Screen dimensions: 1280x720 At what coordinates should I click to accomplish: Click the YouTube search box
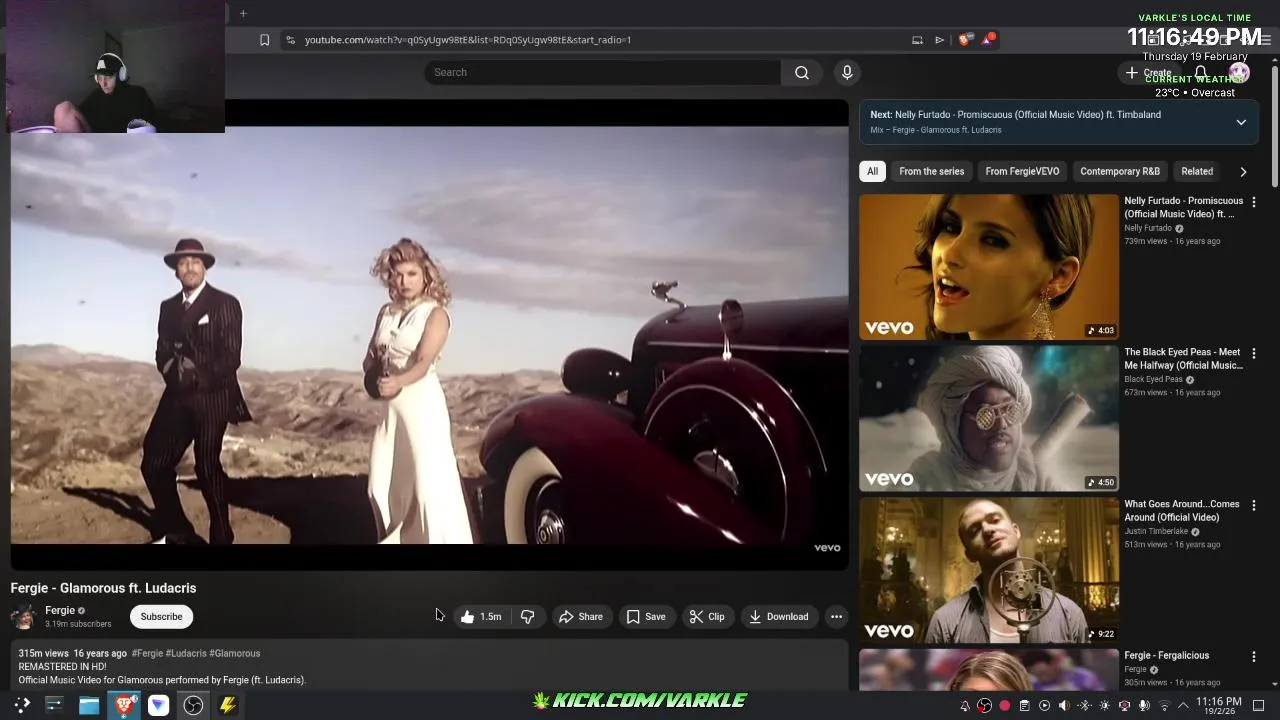click(x=602, y=72)
